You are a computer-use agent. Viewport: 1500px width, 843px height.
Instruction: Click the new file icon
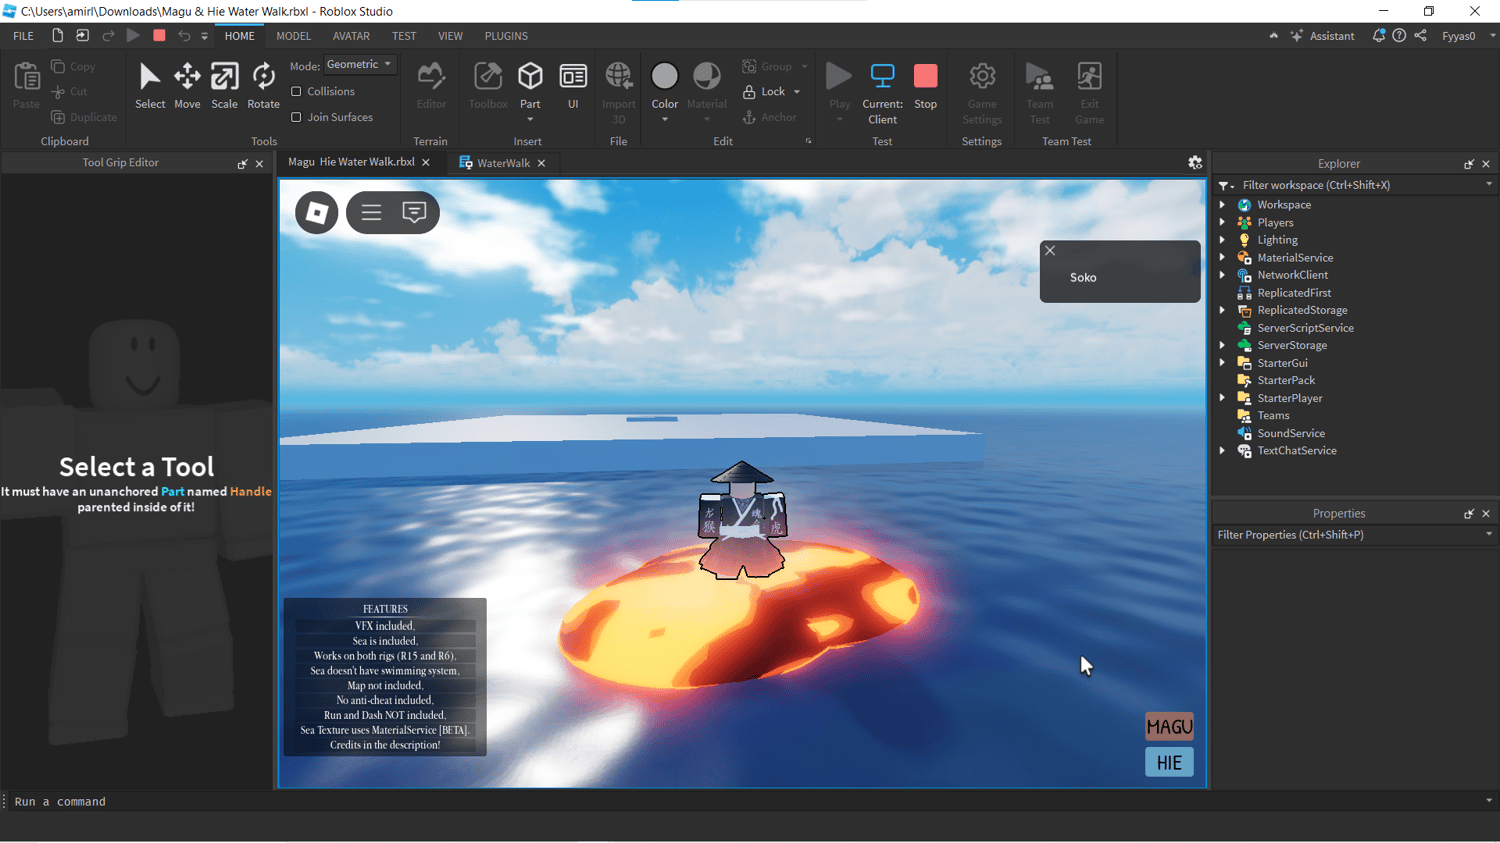tap(57, 35)
